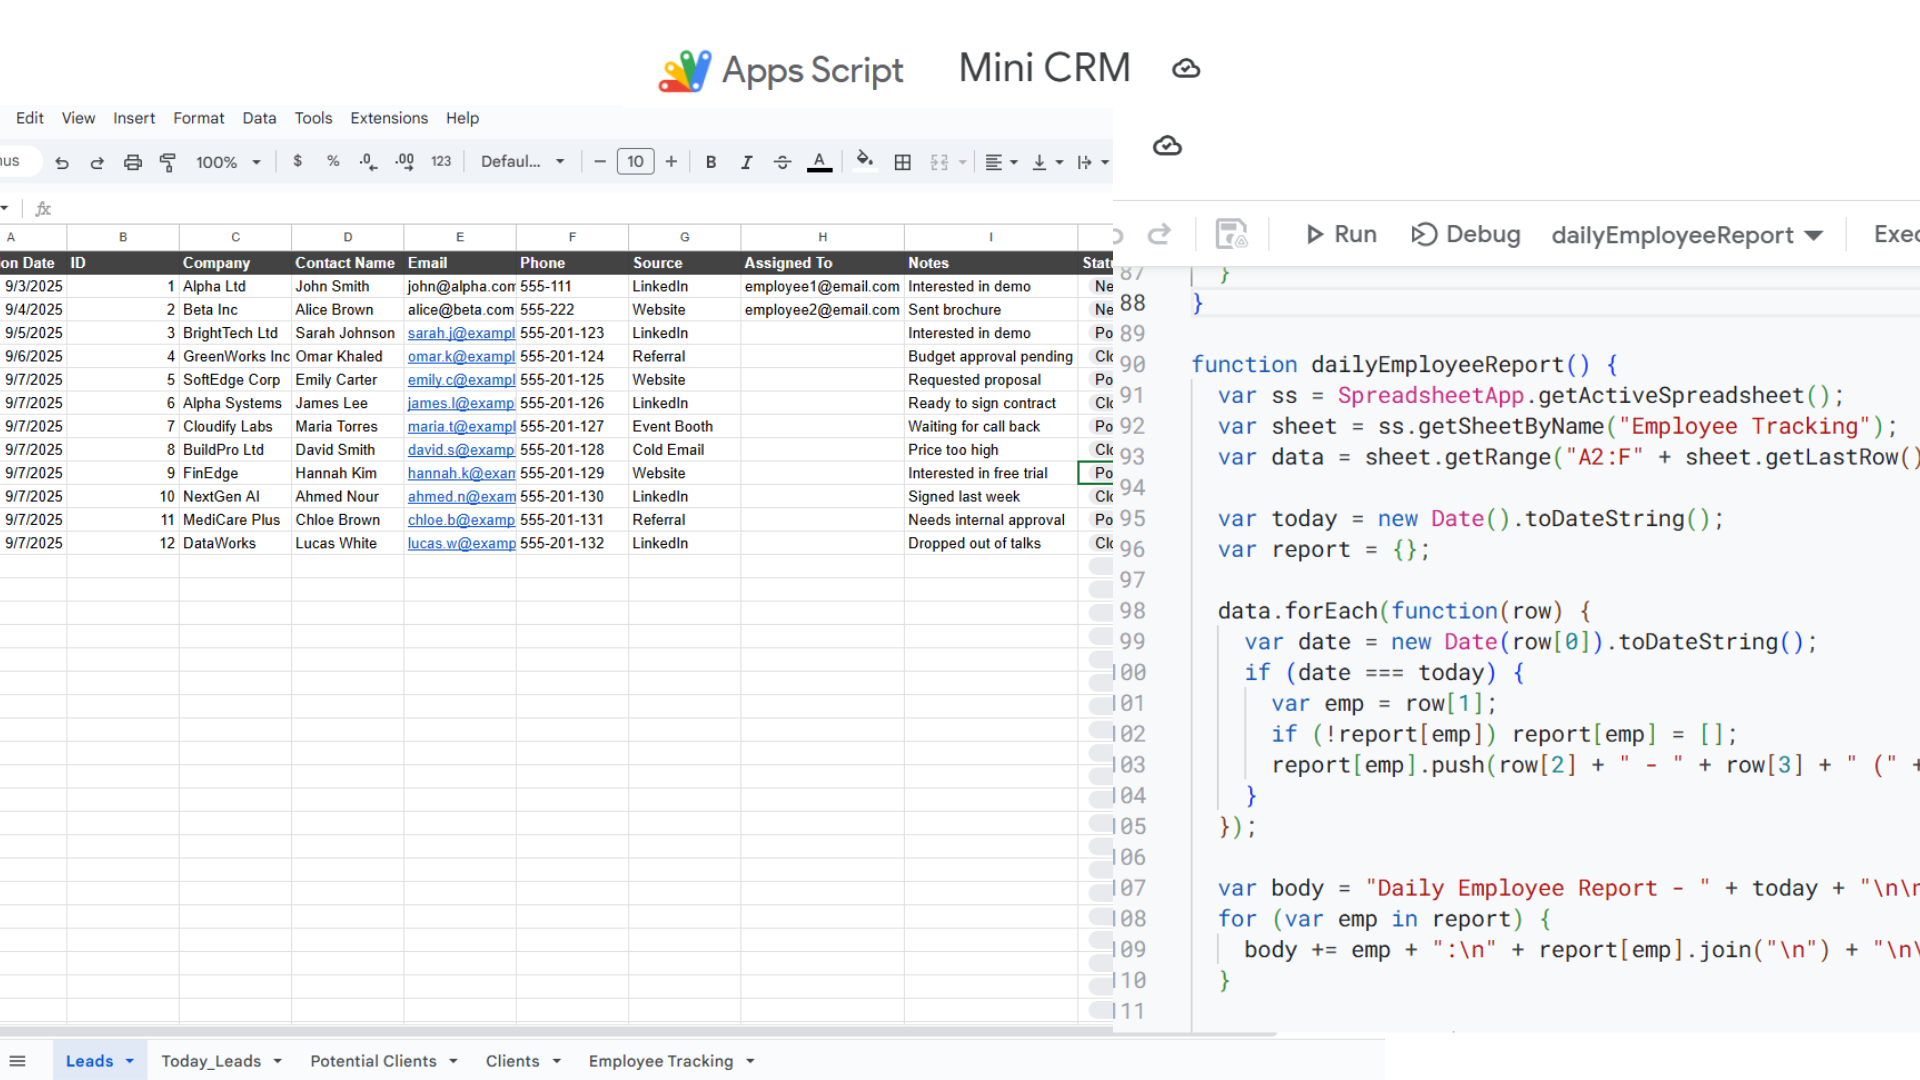Toggle bold formatting
This screenshot has height=1080, width=1920.
710,161
